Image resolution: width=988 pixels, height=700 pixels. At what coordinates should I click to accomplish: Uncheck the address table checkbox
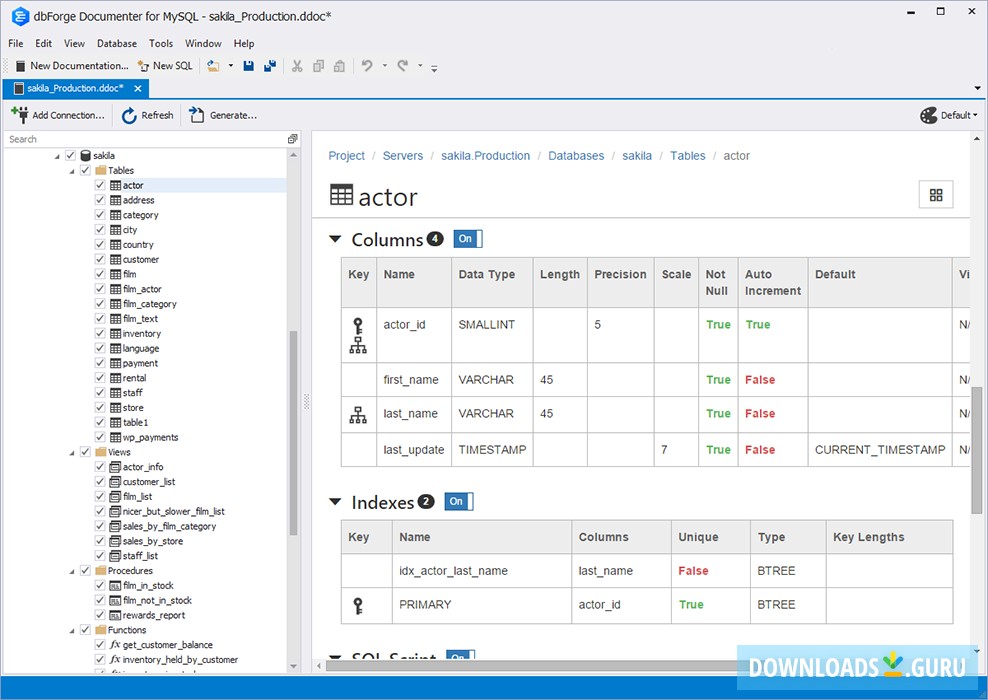(100, 200)
